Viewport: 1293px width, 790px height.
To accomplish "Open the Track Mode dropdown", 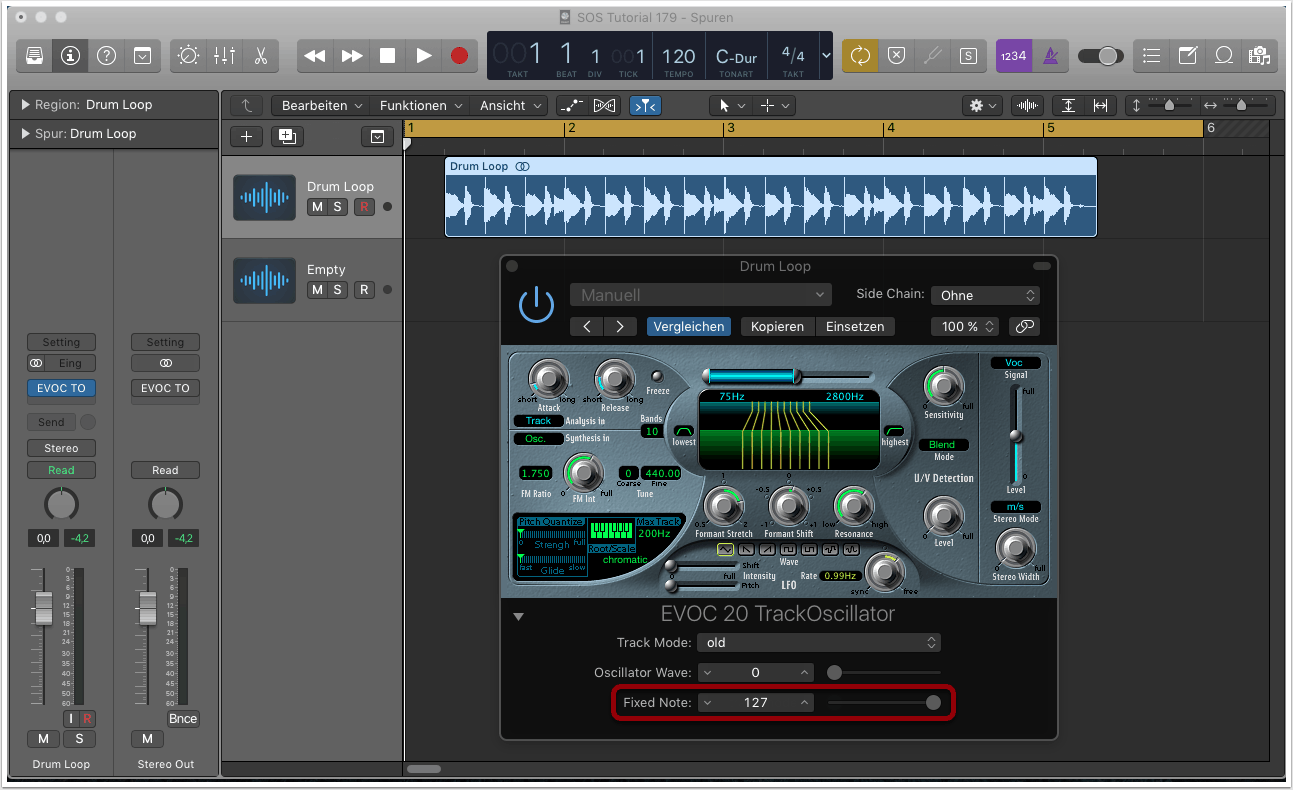I will coord(819,642).
